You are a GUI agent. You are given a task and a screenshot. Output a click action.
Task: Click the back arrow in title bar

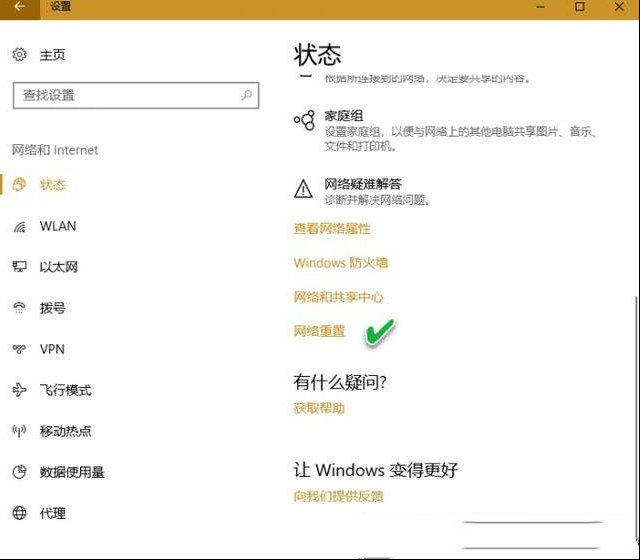tap(19, 7)
